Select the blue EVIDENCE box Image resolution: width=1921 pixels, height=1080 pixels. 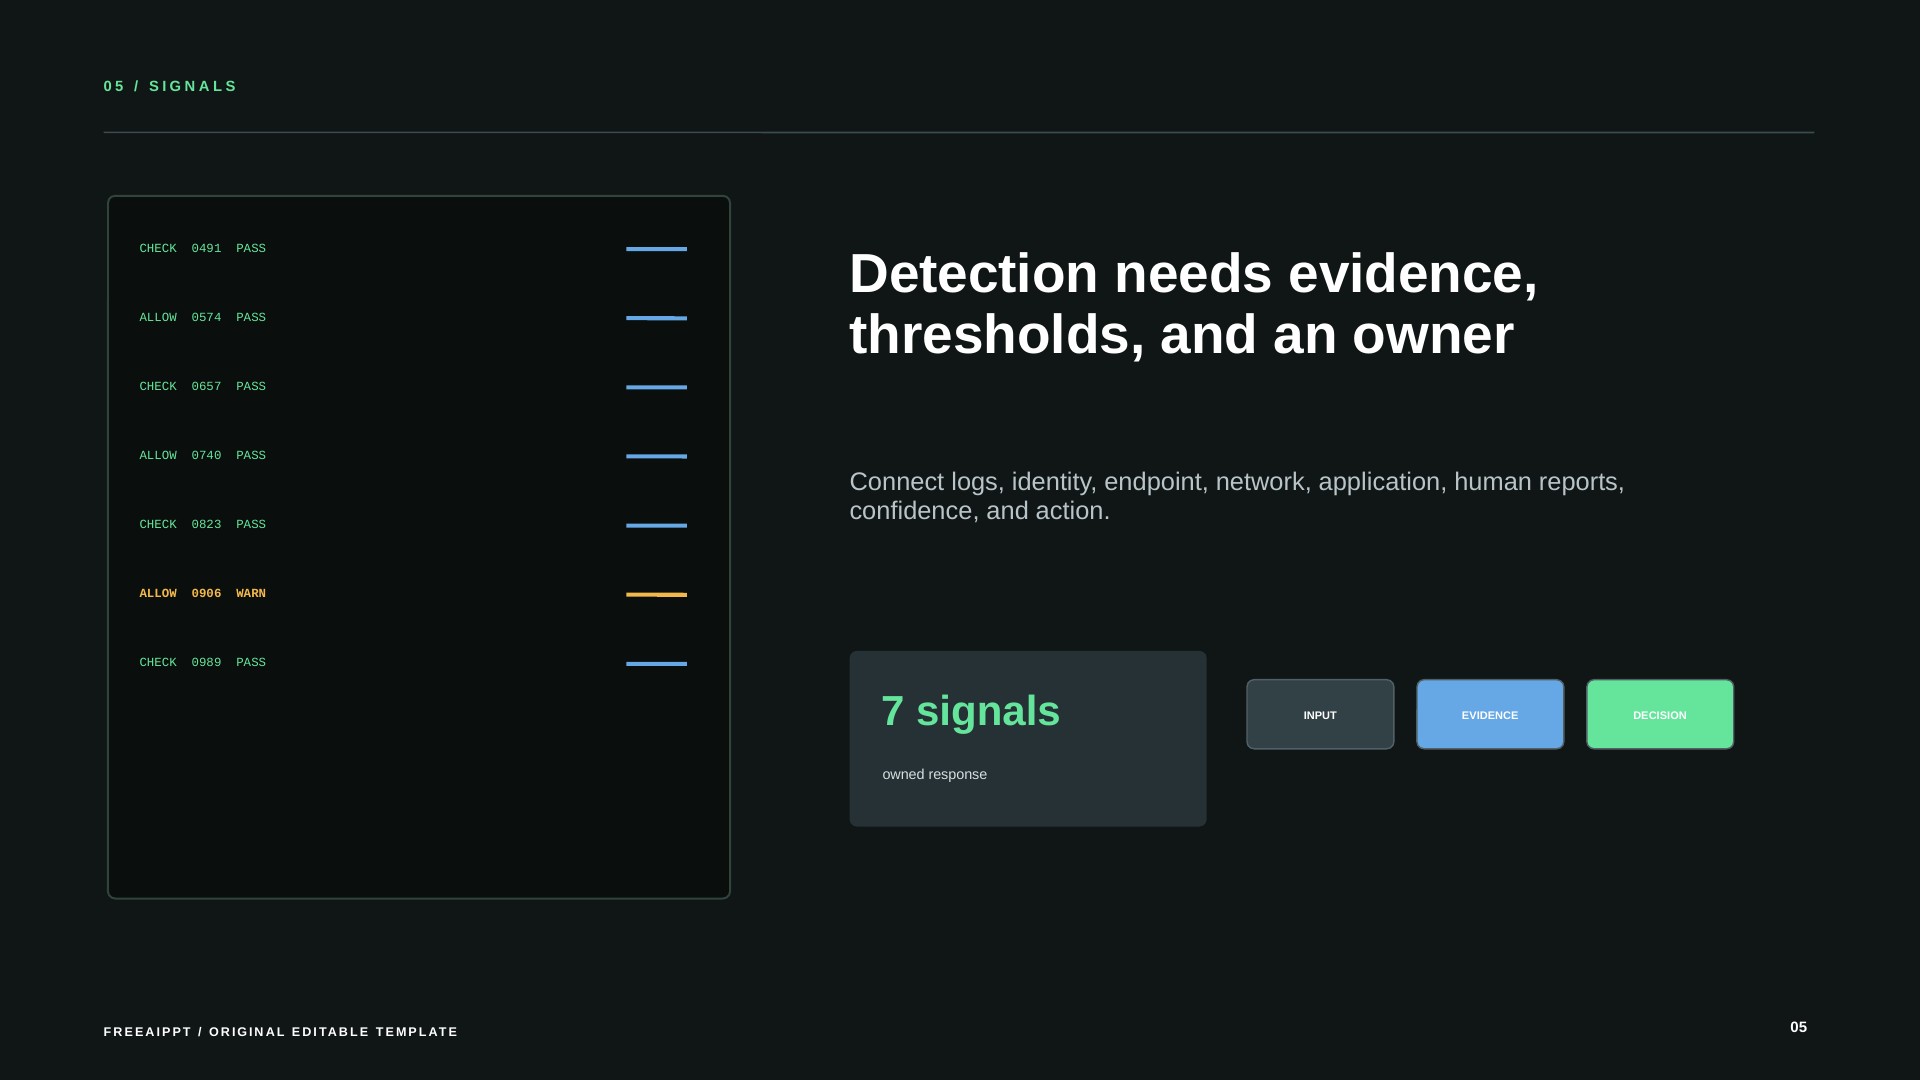[1490, 714]
